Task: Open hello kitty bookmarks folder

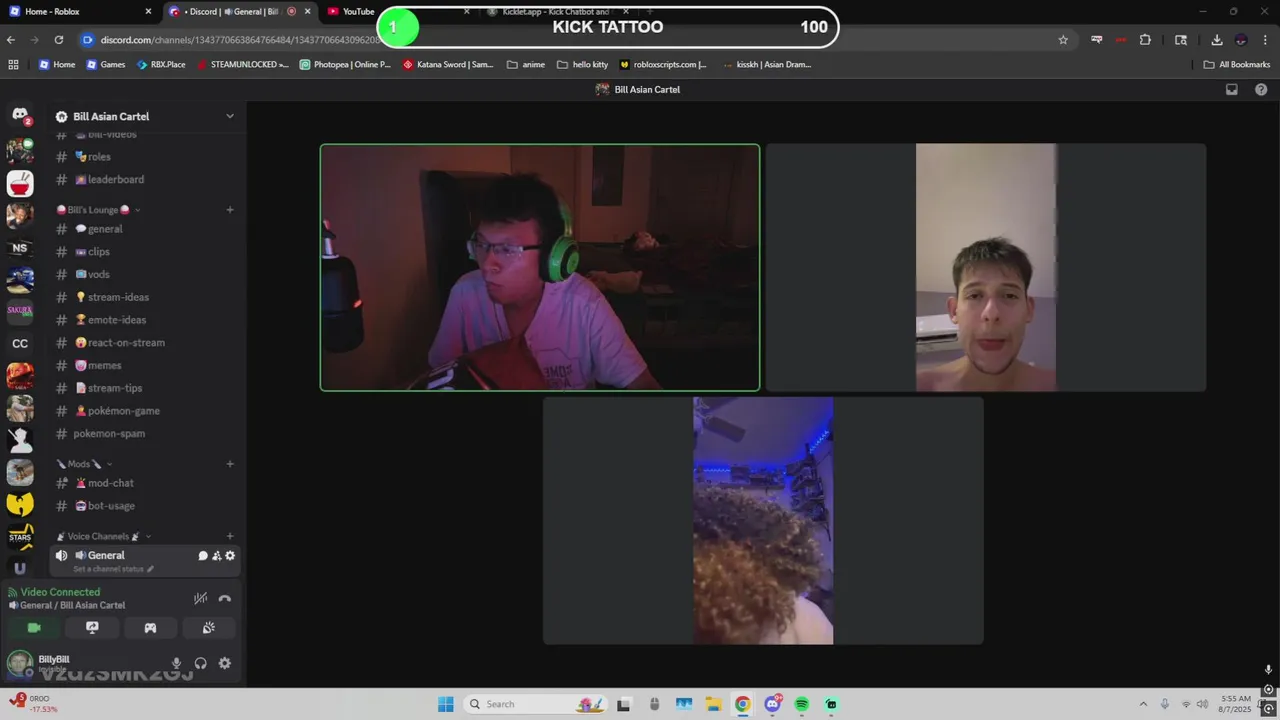Action: tap(582, 64)
